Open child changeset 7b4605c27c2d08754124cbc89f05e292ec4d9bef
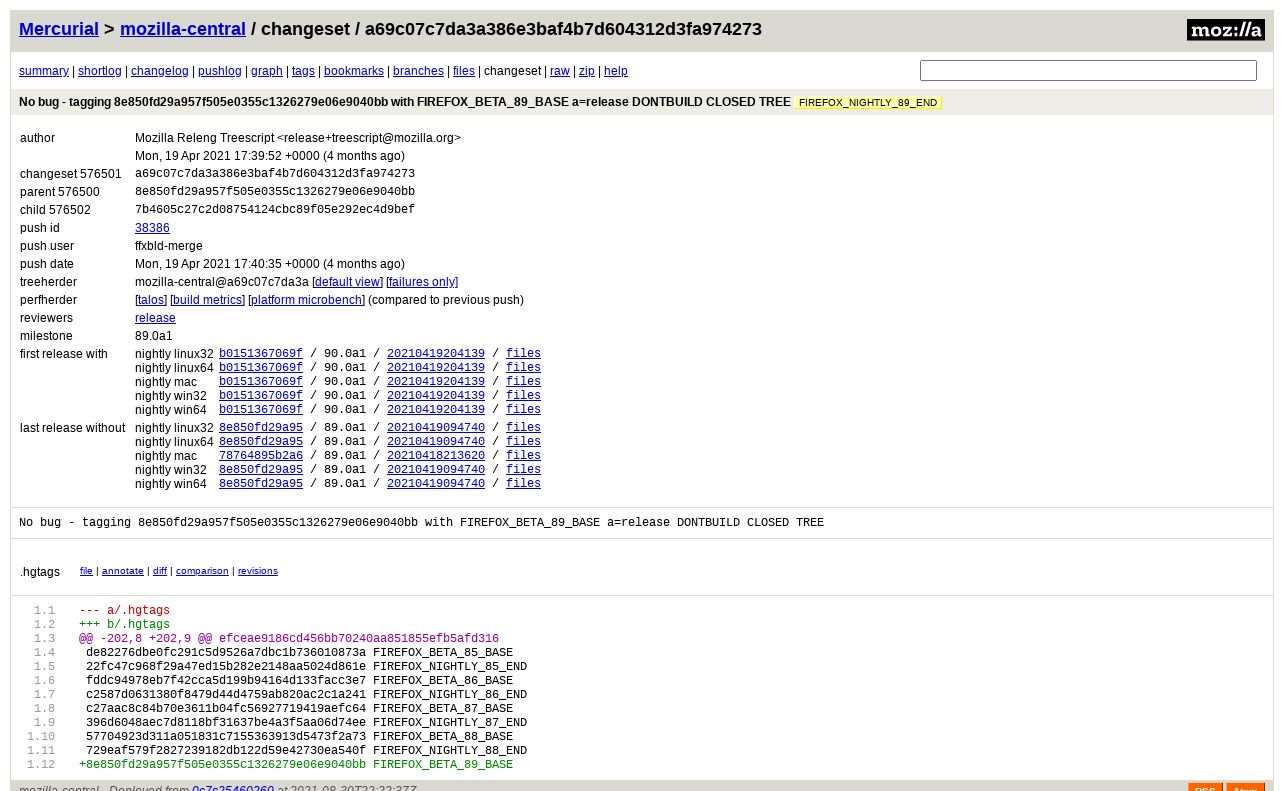1284x791 pixels. [x=275, y=210]
